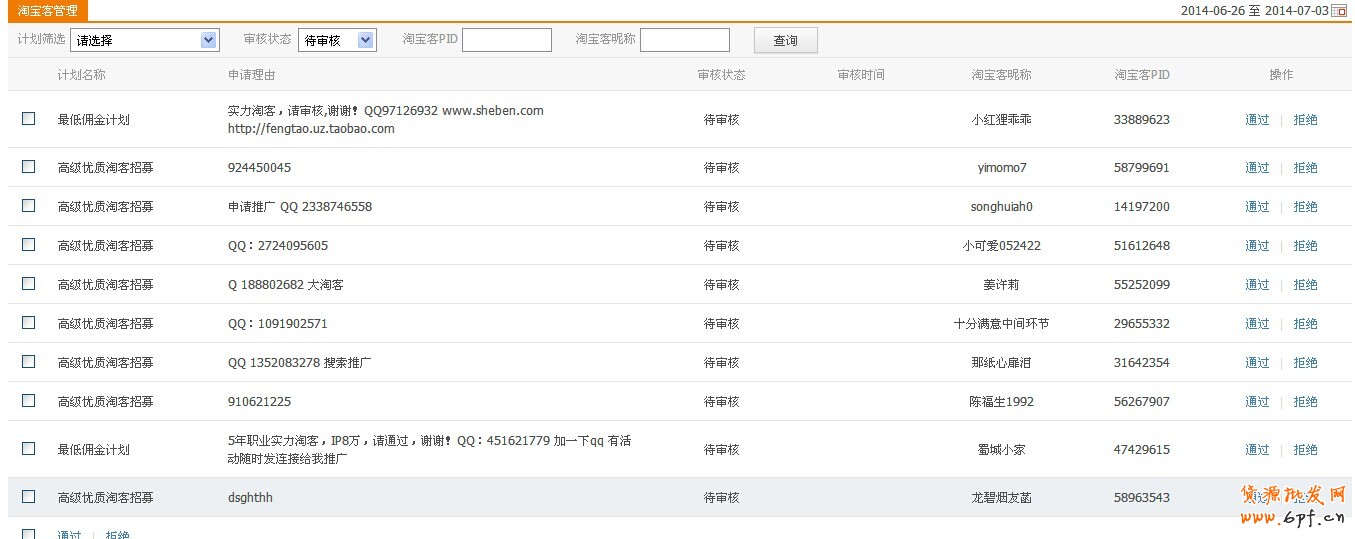Click 通过 for 陈福生1992

tap(1257, 402)
